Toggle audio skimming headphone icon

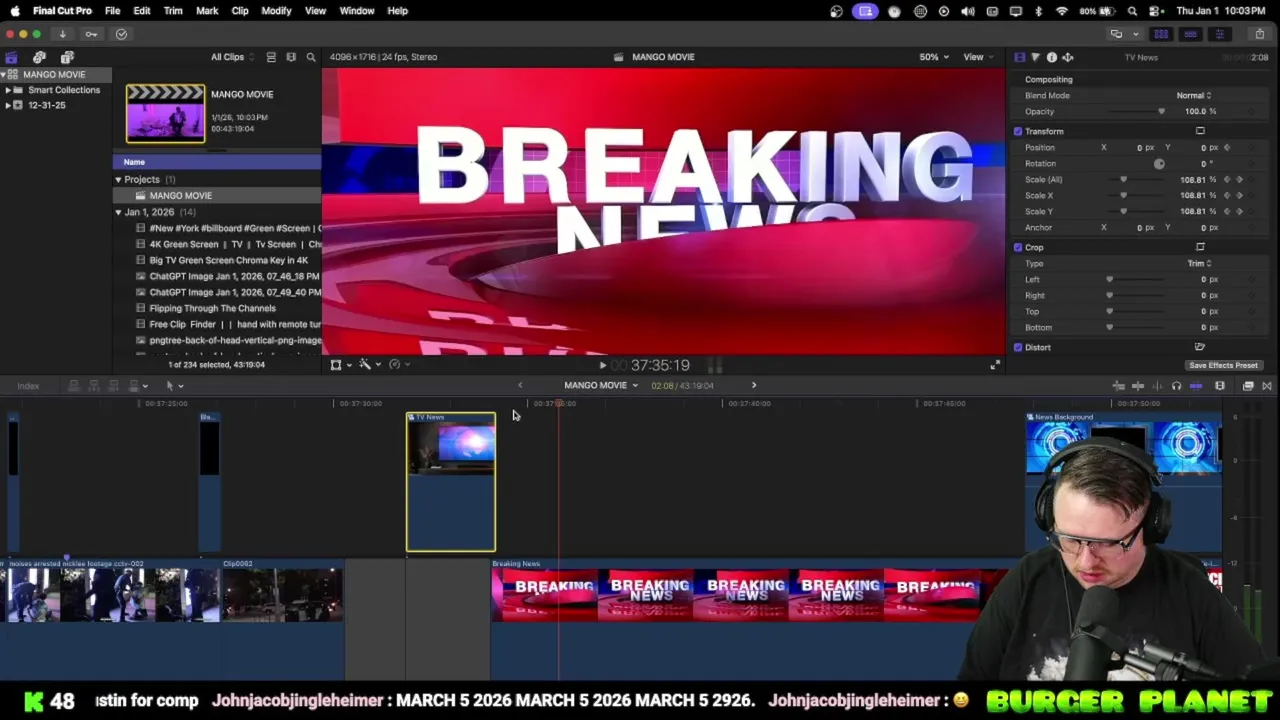(x=1176, y=386)
